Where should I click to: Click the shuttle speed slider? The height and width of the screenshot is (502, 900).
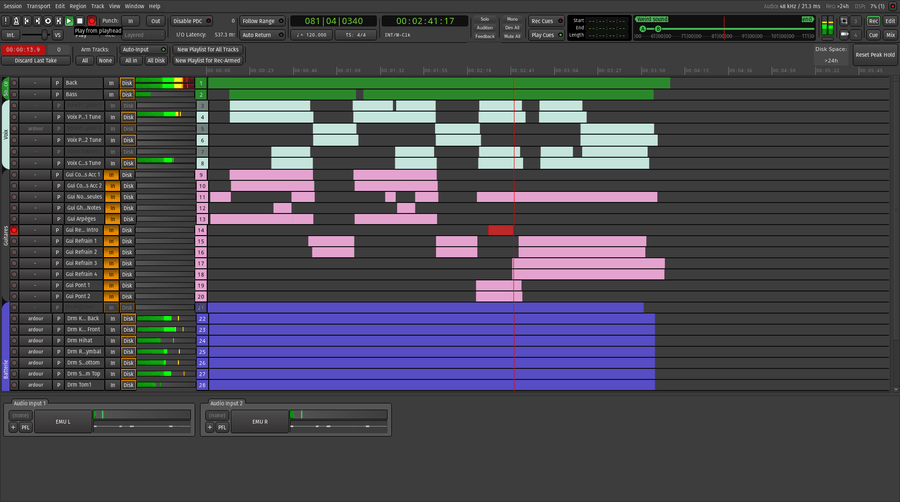tap(45, 34)
